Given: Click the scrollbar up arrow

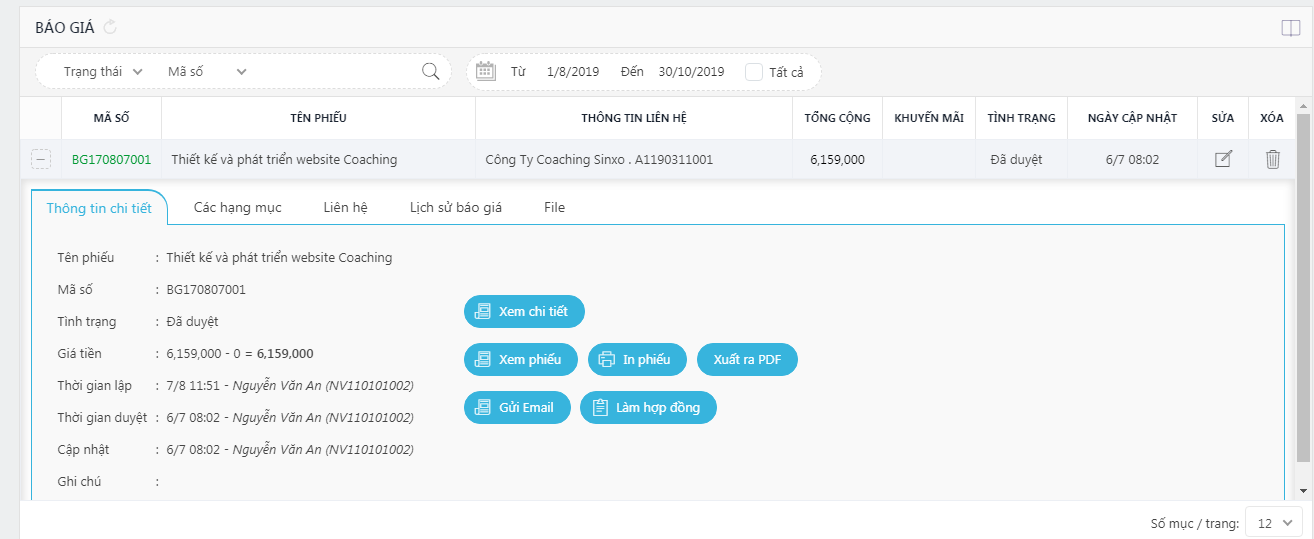Looking at the screenshot, I should tap(1303, 105).
